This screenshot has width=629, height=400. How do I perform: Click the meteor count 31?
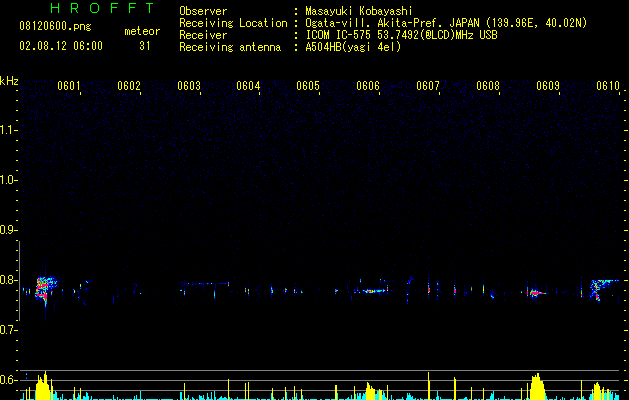pos(144,46)
